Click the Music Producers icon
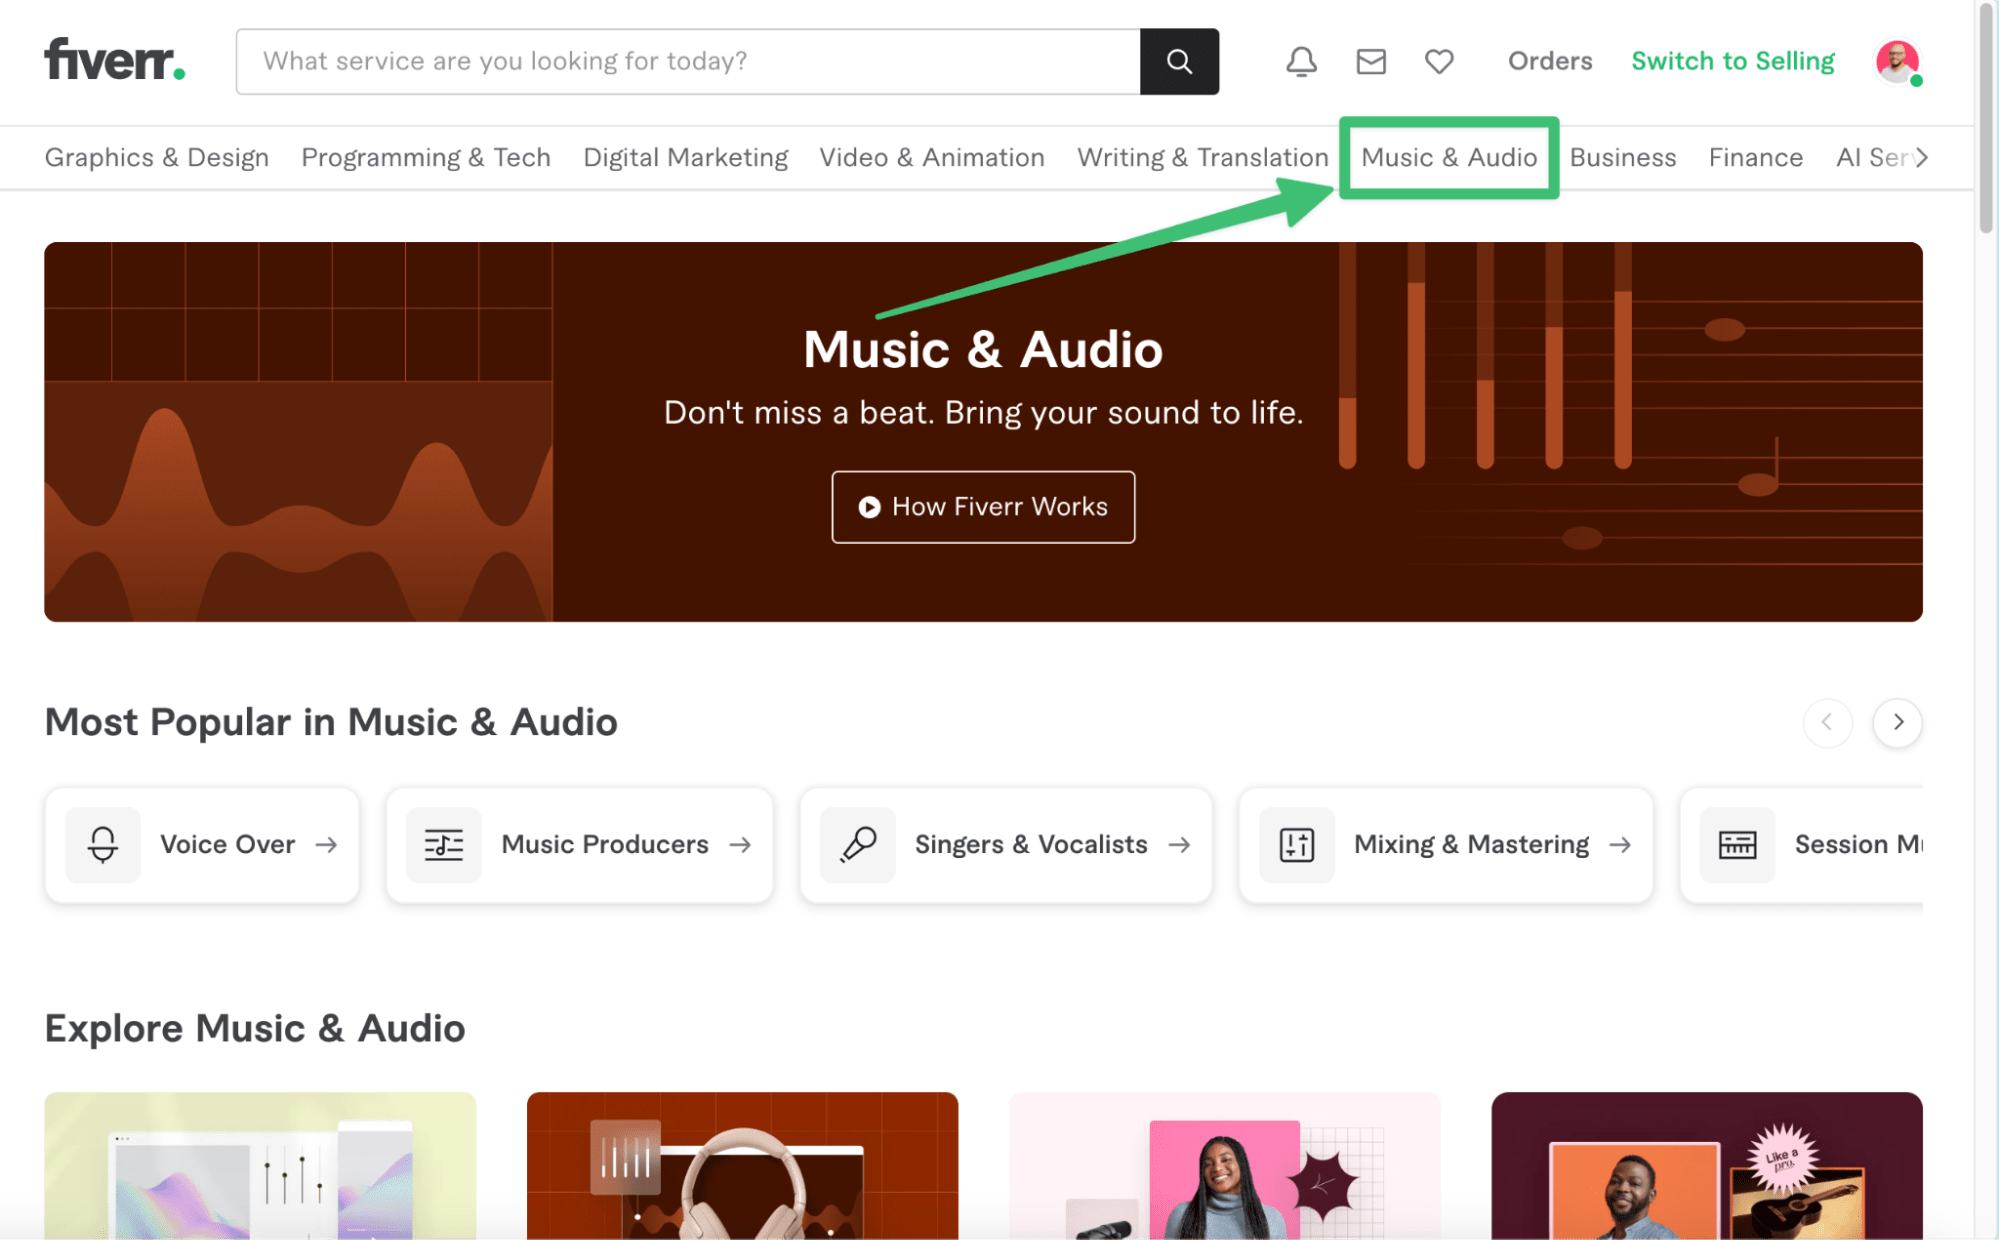 pos(444,844)
